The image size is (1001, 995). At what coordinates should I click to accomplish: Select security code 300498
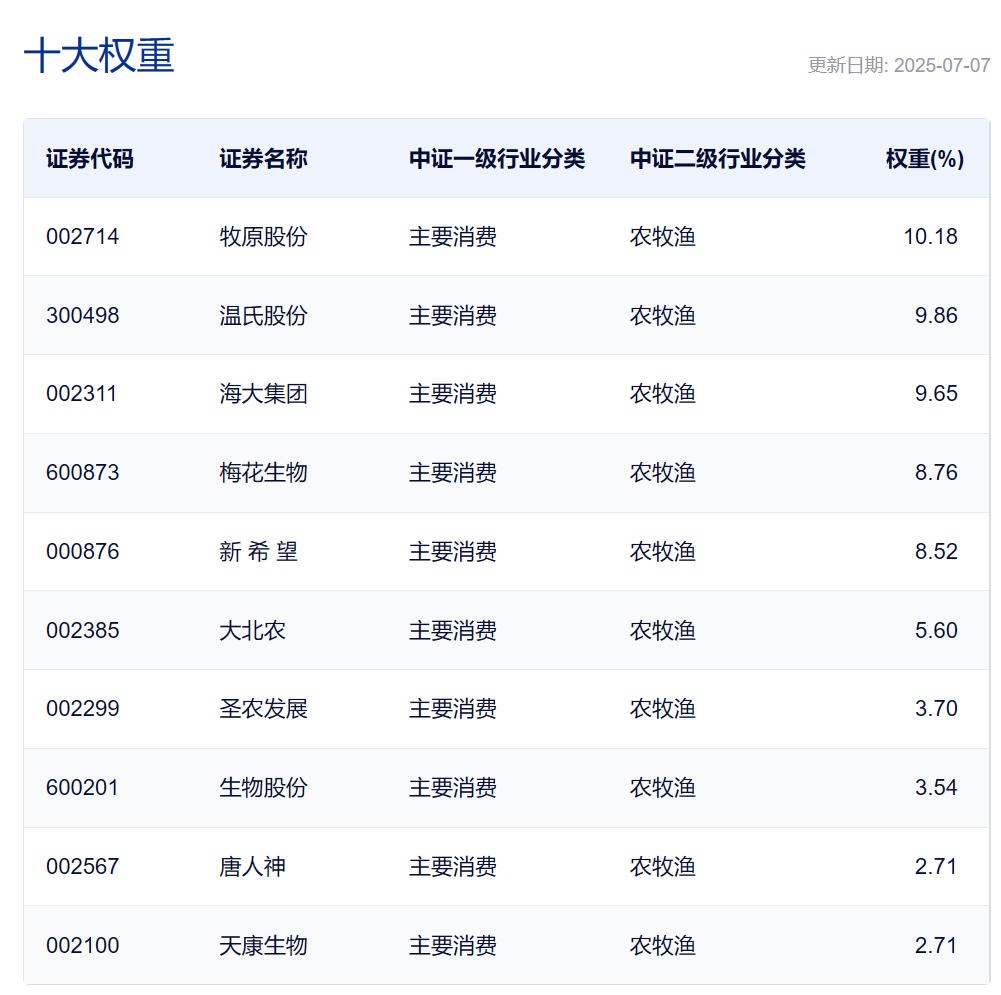[x=82, y=315]
